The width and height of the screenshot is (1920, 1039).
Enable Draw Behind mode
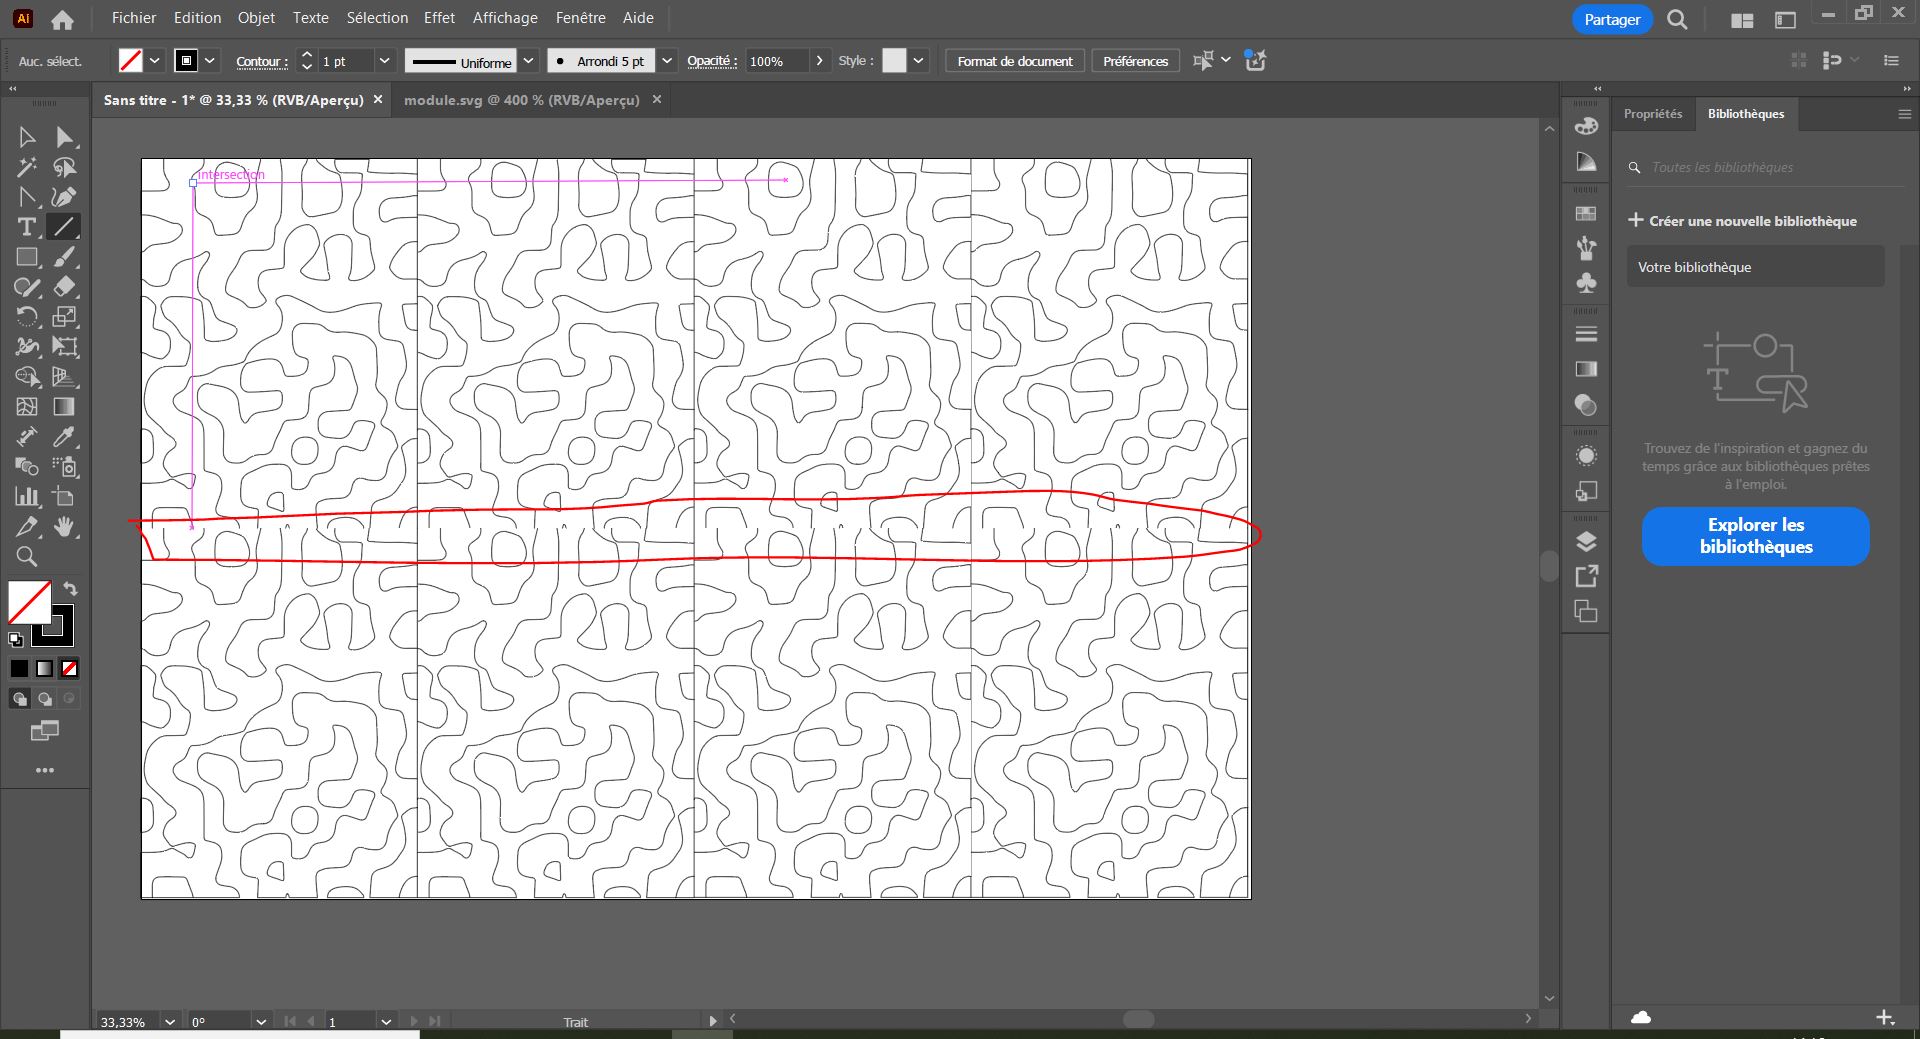tap(44, 699)
